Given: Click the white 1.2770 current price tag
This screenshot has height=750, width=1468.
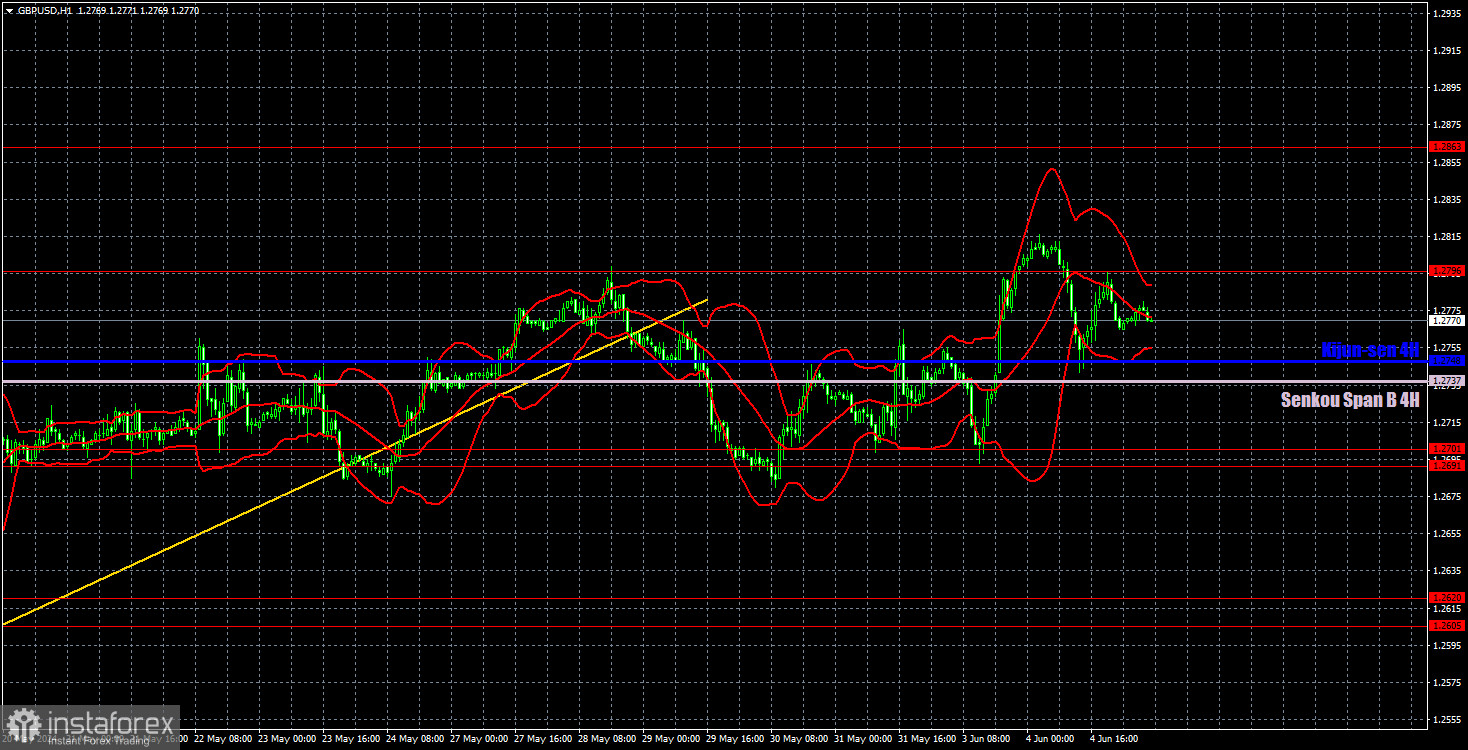Looking at the screenshot, I should [1448, 321].
